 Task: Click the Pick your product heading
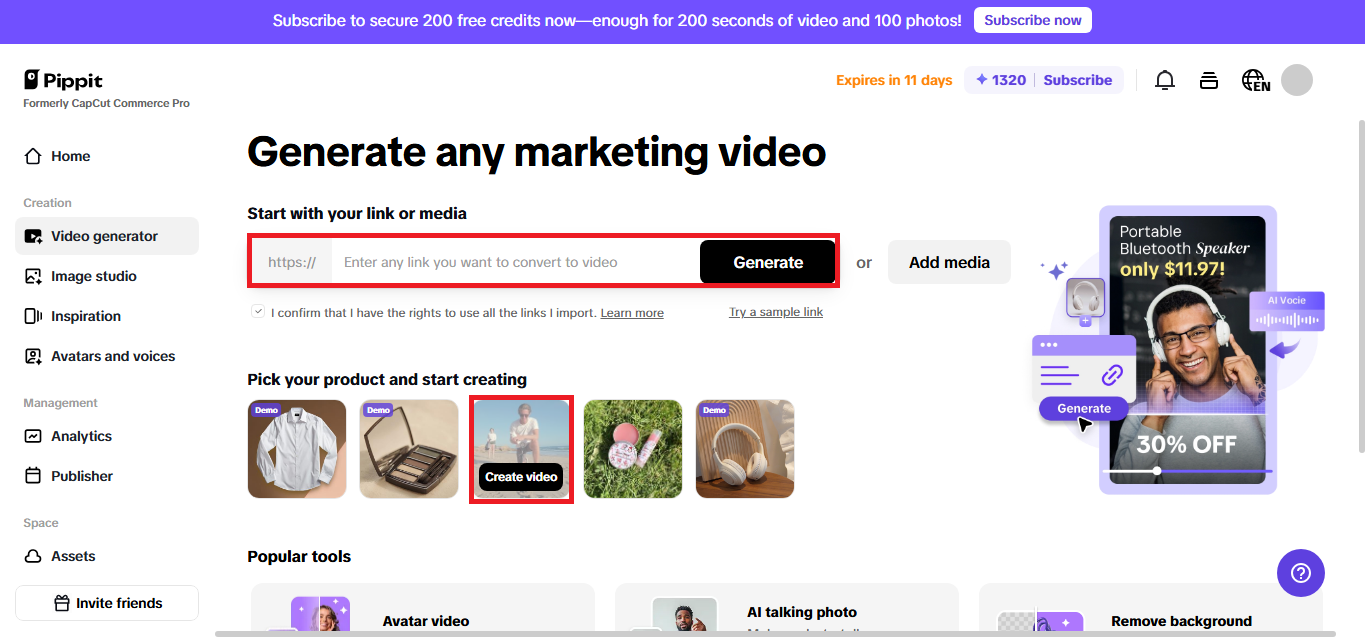pyautogui.click(x=387, y=379)
